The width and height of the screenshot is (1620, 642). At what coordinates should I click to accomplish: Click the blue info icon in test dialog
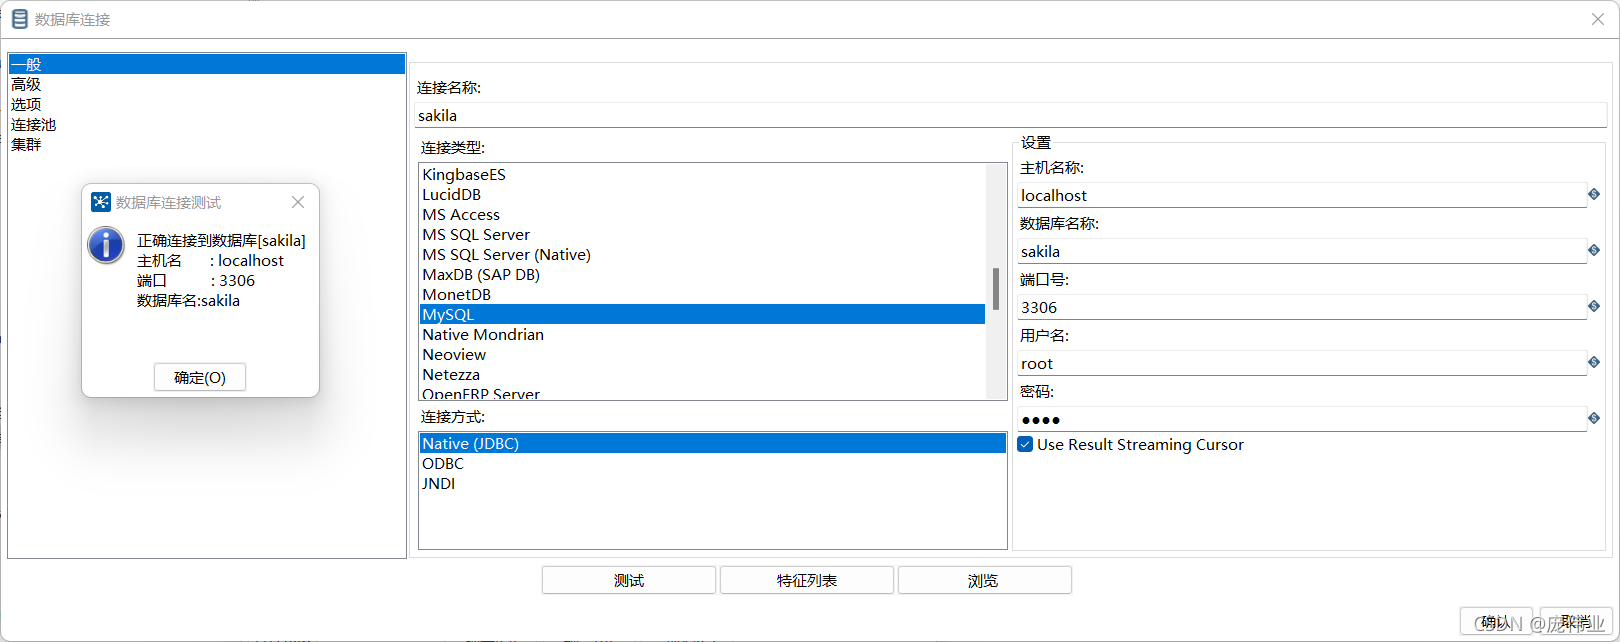(x=106, y=245)
